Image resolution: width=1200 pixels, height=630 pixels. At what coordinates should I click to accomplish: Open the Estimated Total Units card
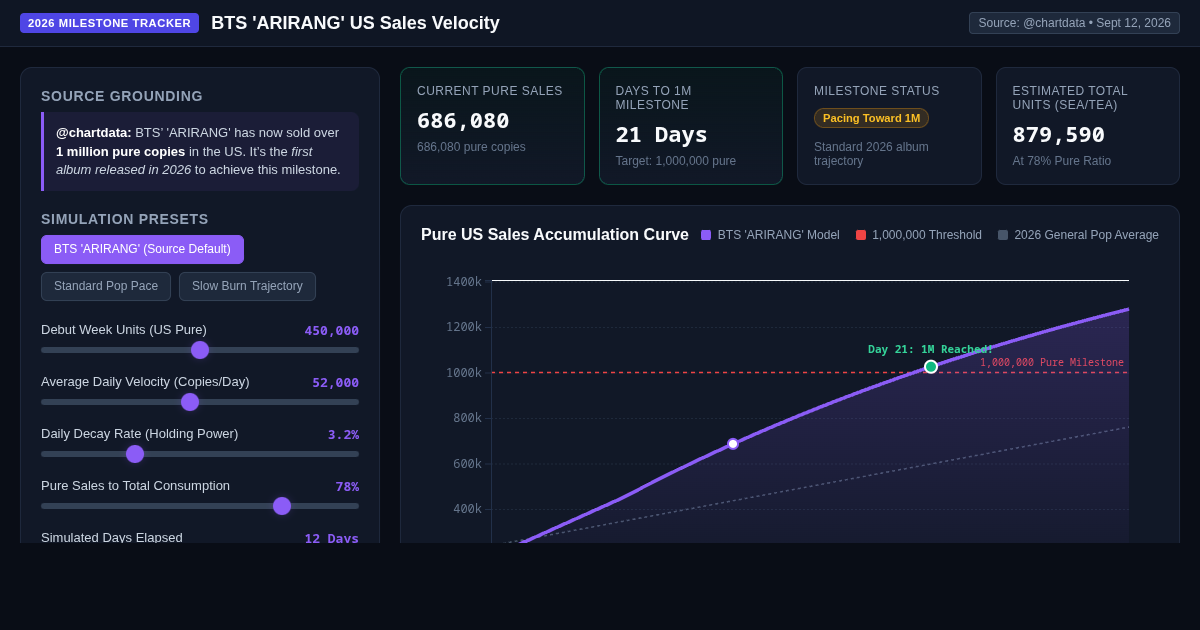tap(1088, 126)
